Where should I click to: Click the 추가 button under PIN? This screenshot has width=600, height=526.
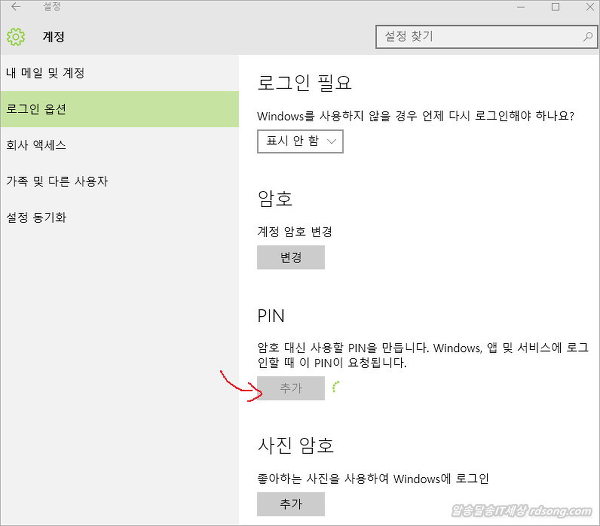tap(290, 389)
